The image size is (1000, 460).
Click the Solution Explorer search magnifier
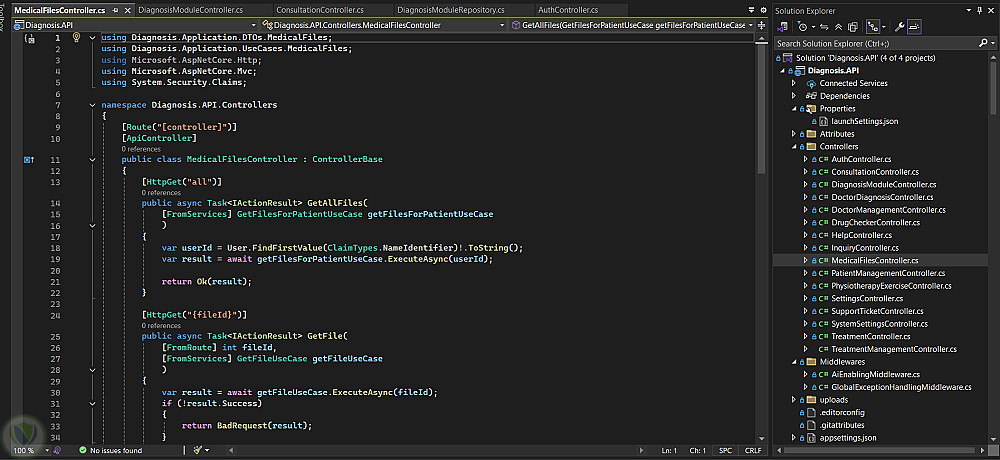coord(983,43)
